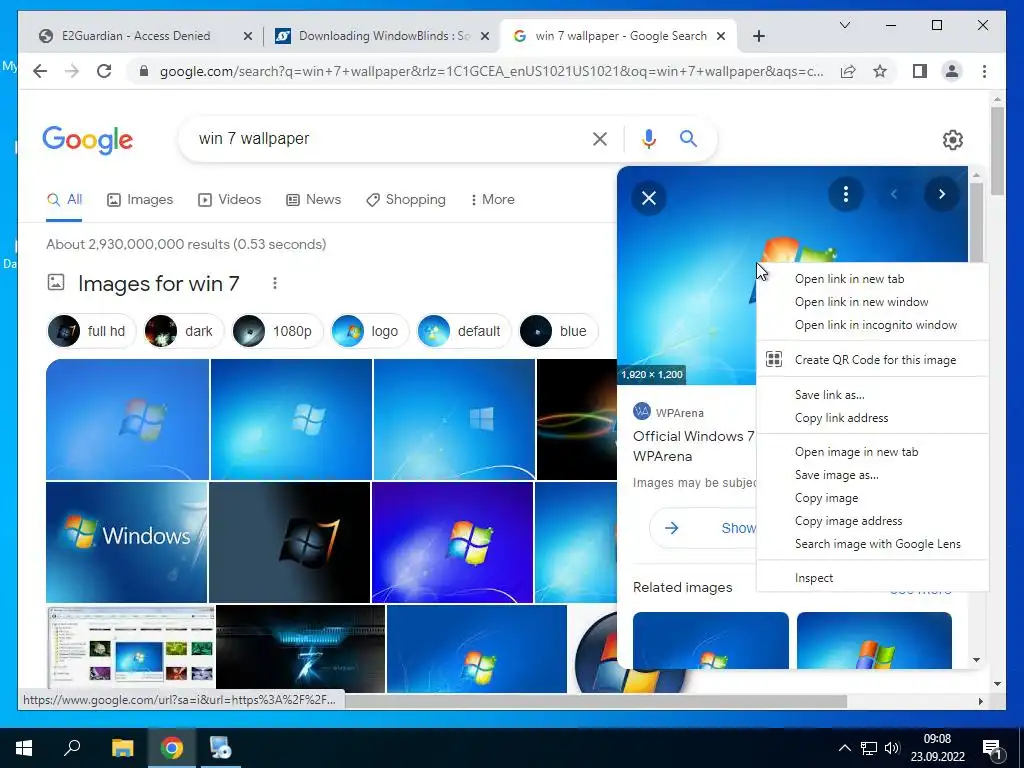The image size is (1024, 768).
Task: Choose Open link in new tab
Action: (x=872, y=279)
